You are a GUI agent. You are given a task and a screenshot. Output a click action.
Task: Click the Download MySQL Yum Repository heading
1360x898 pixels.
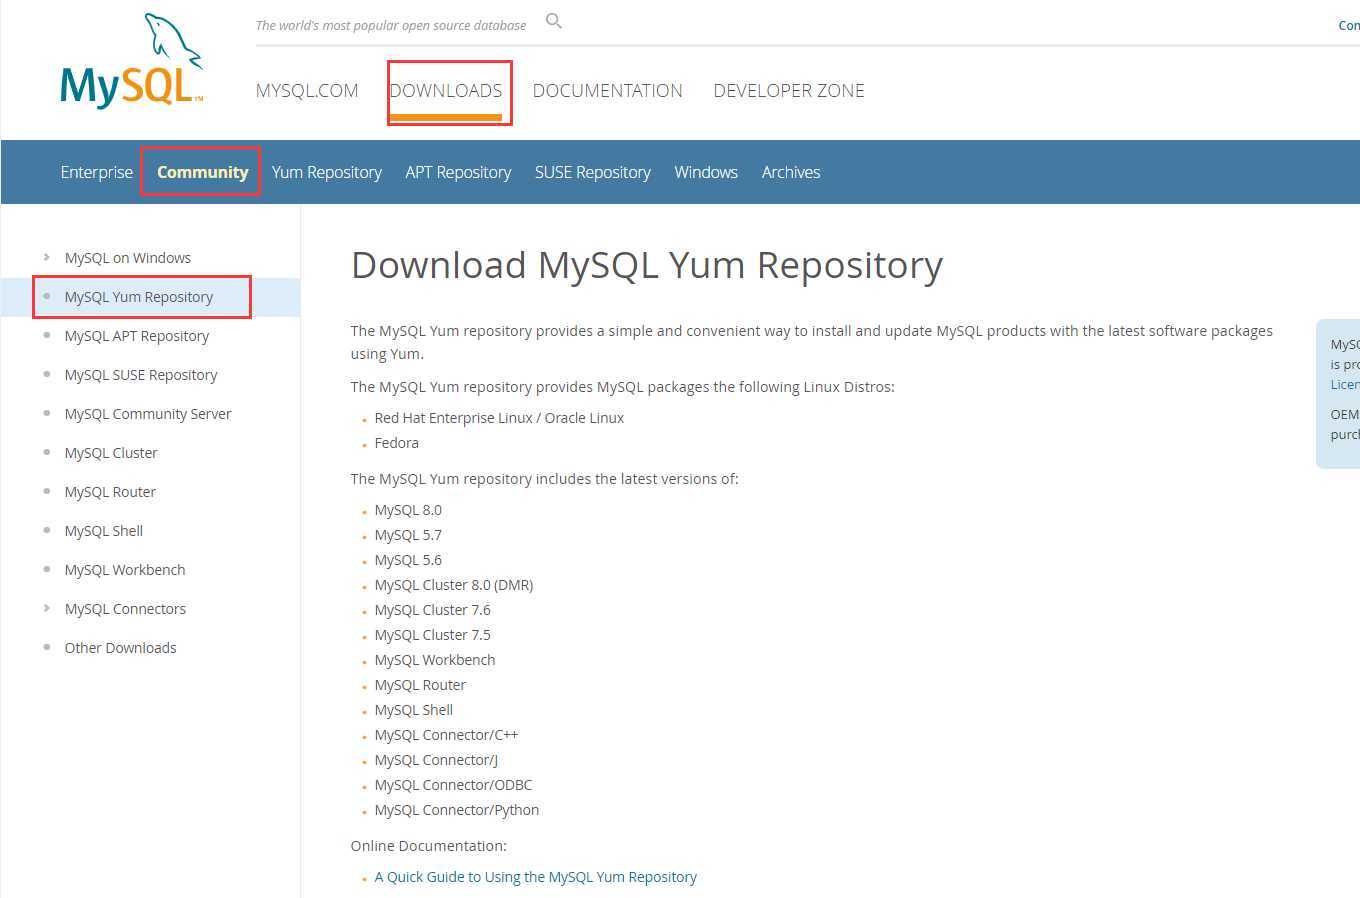click(647, 266)
